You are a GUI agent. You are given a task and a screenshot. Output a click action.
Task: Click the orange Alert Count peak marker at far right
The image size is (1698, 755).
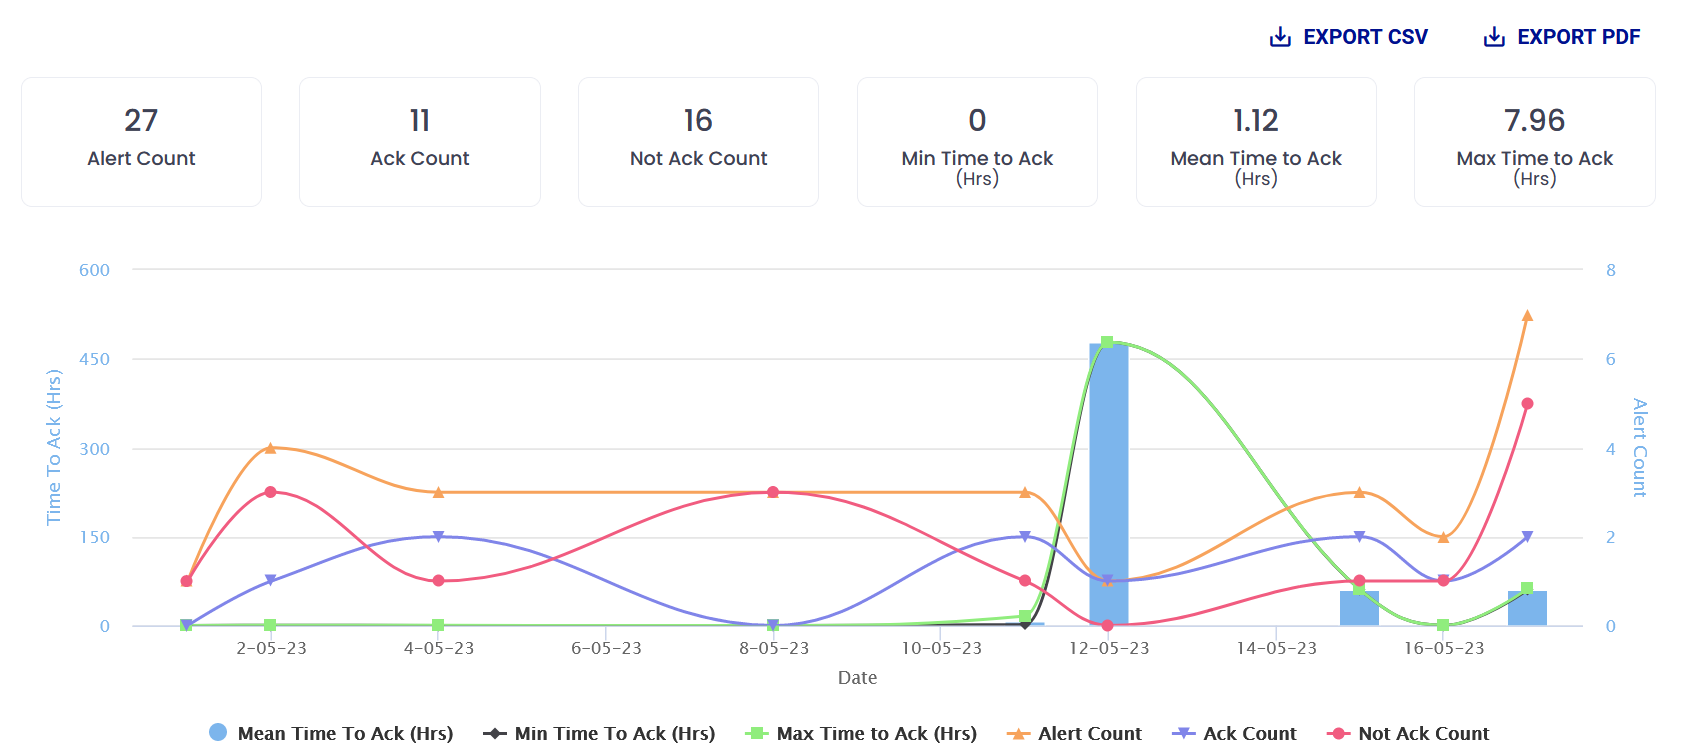[1527, 316]
